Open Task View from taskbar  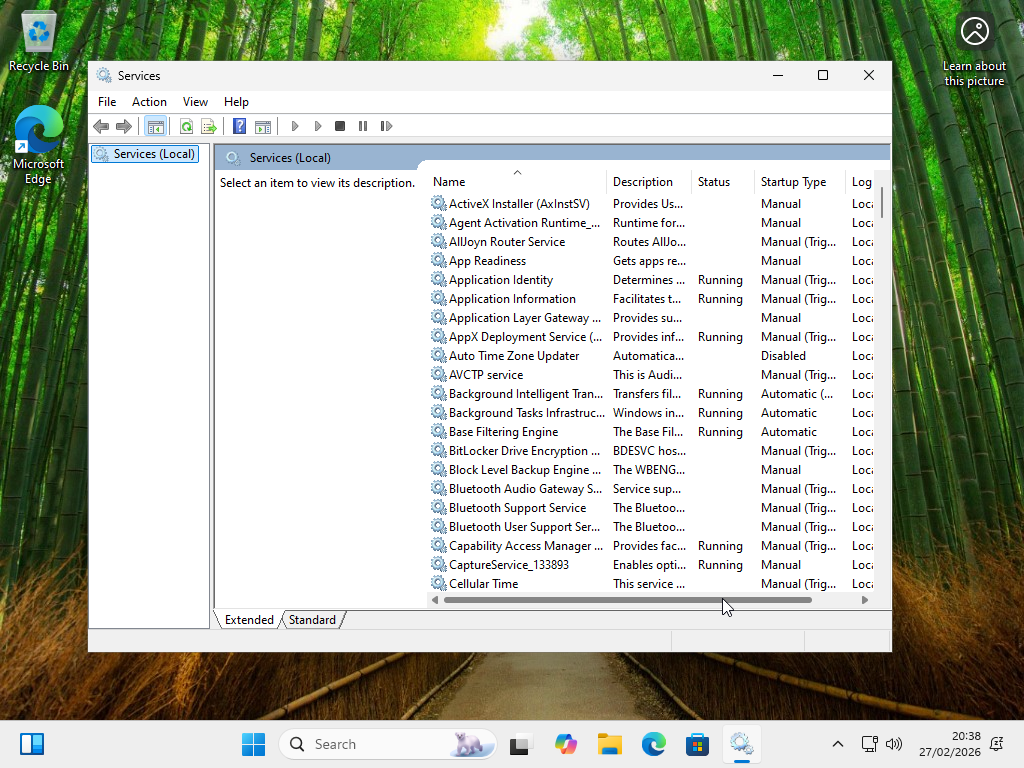click(x=520, y=744)
